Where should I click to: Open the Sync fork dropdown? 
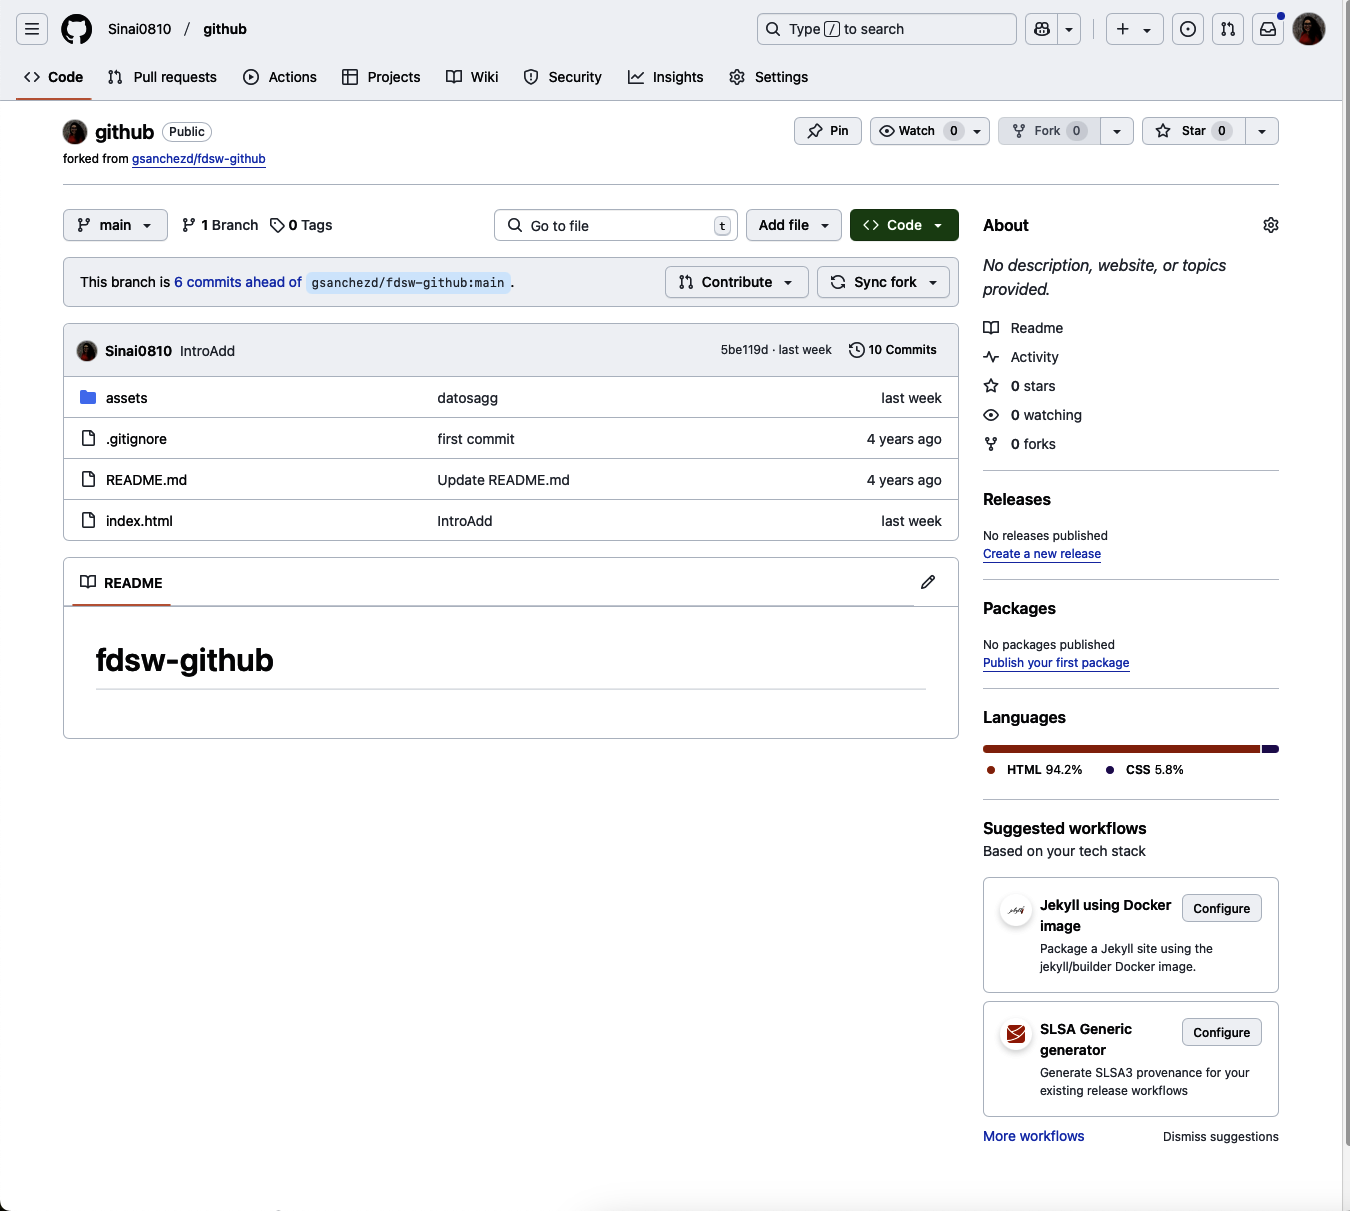(884, 282)
